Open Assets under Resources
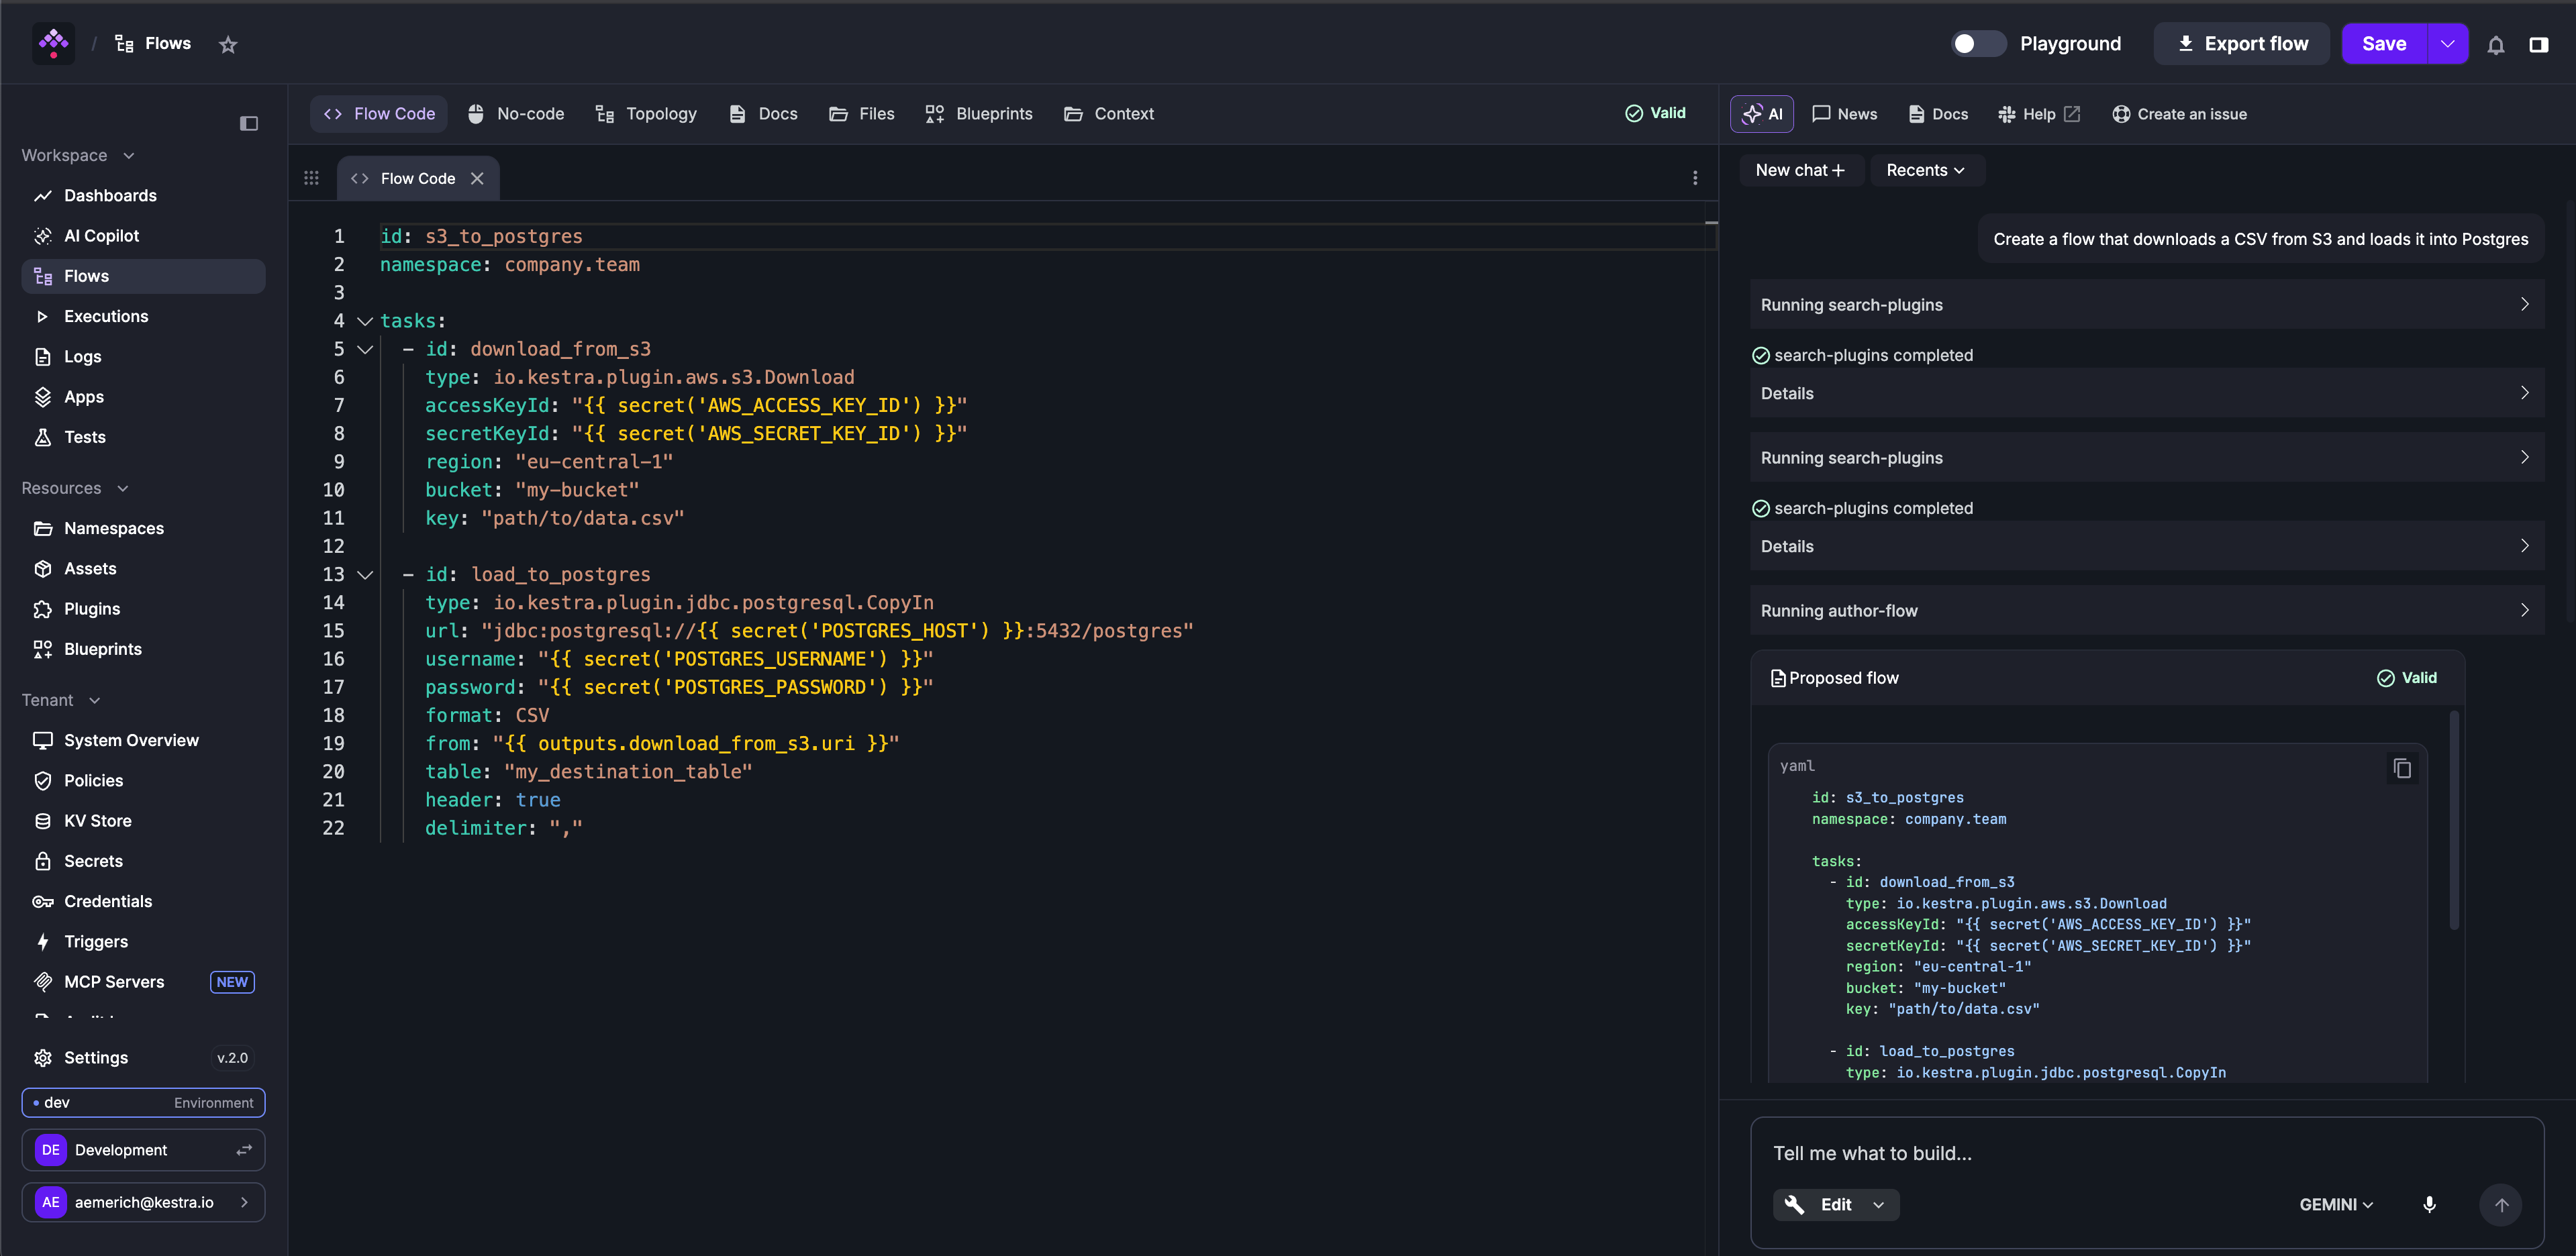The image size is (2576, 1256). [143, 568]
